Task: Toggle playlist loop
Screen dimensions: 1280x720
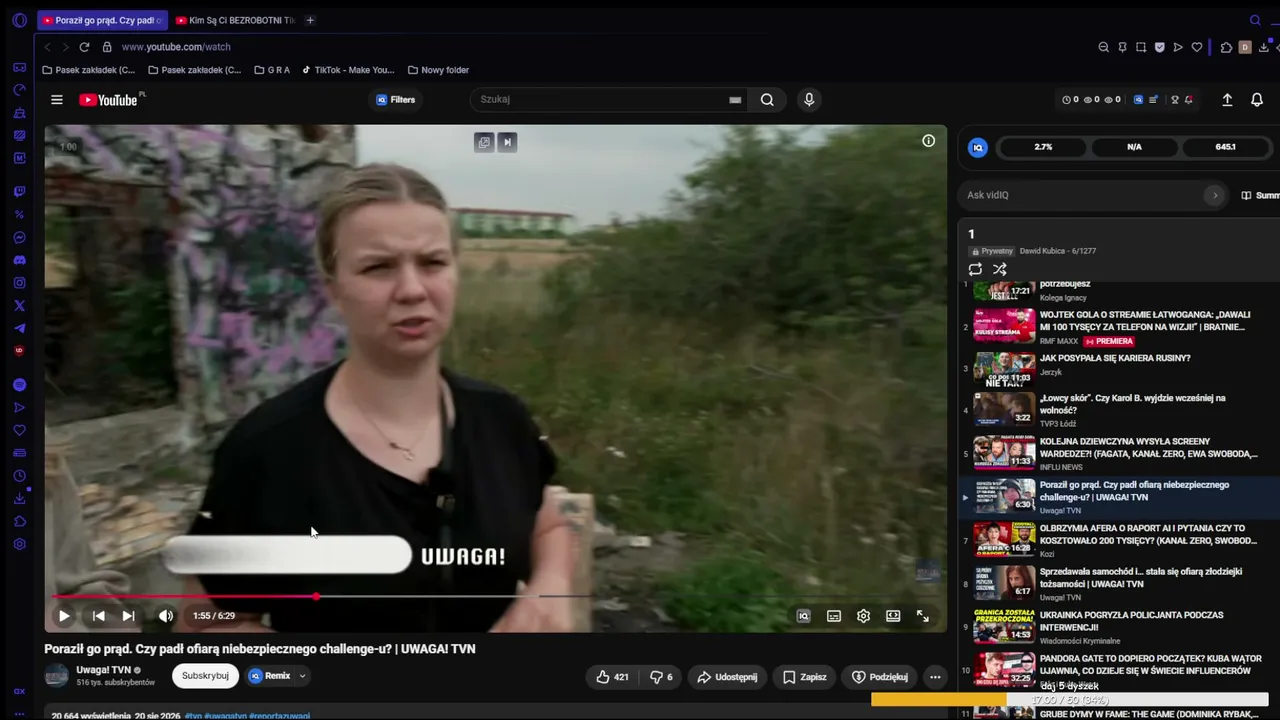Action: [x=975, y=269]
